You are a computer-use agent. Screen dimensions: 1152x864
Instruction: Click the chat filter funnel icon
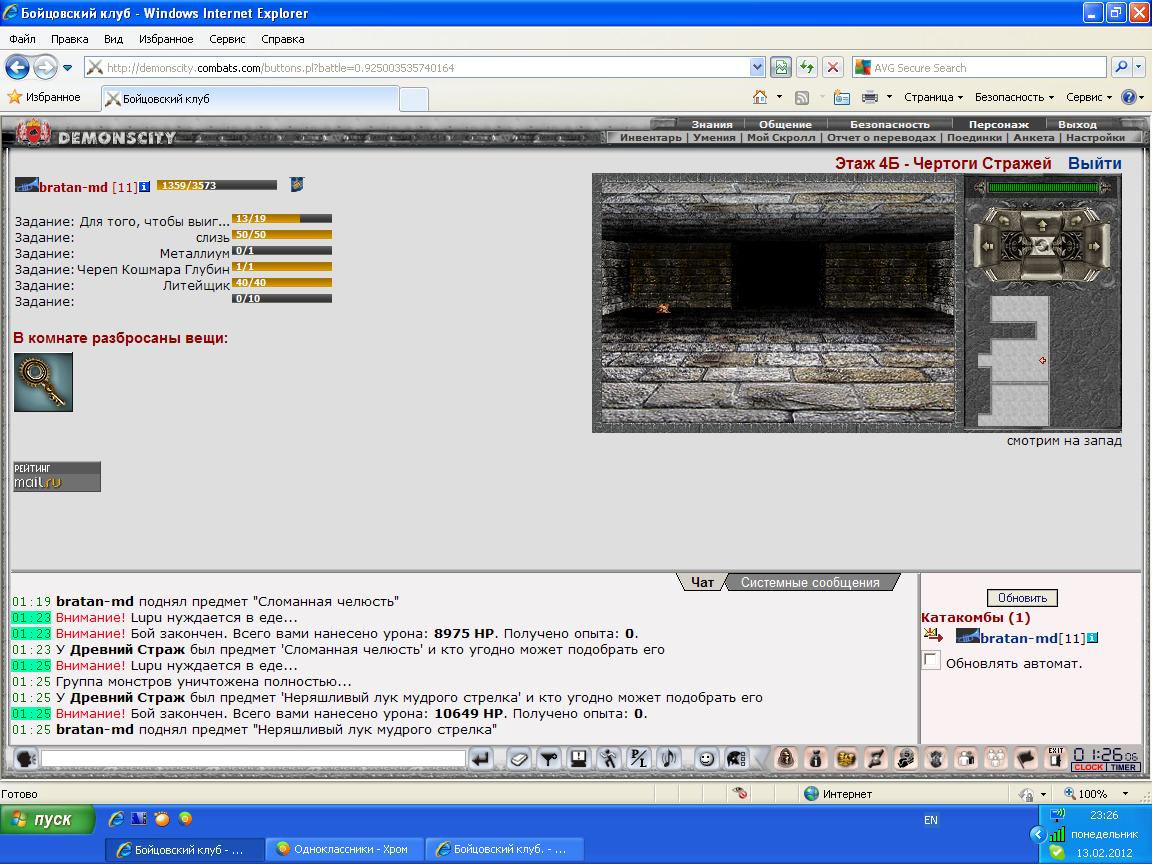point(549,758)
